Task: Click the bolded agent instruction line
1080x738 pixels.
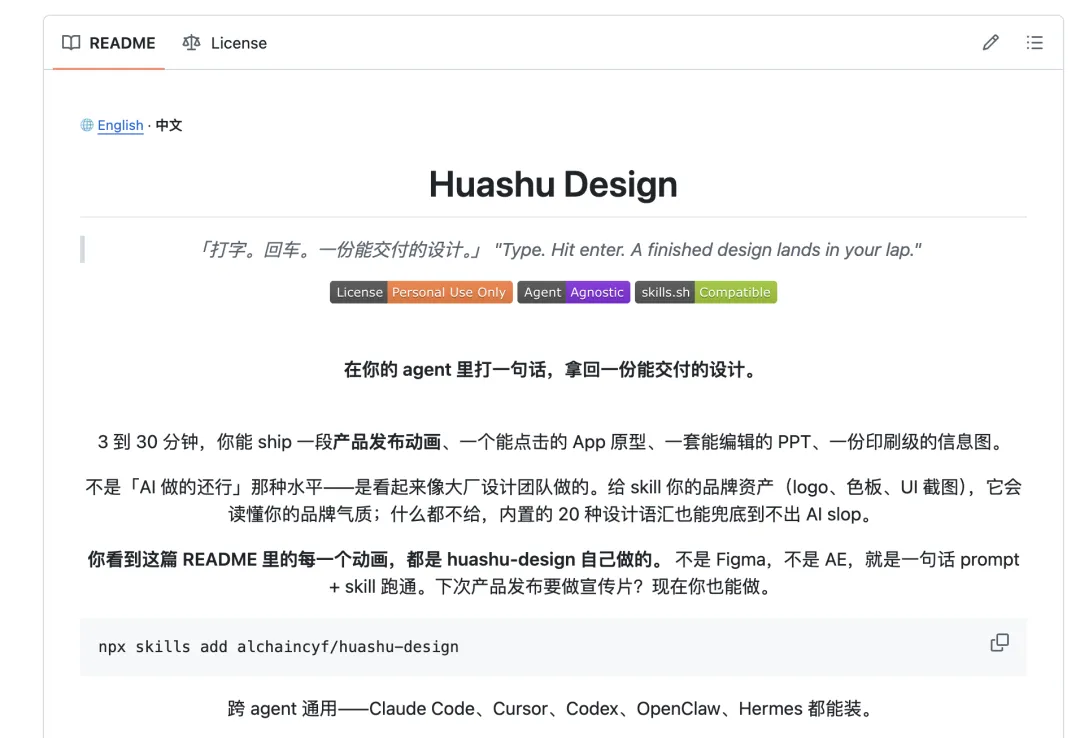Action: click(x=552, y=369)
